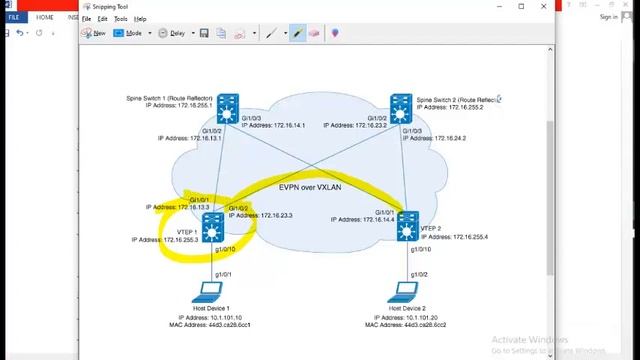640x360 pixels.
Task: Select the Pen tool
Action: pos(271,33)
